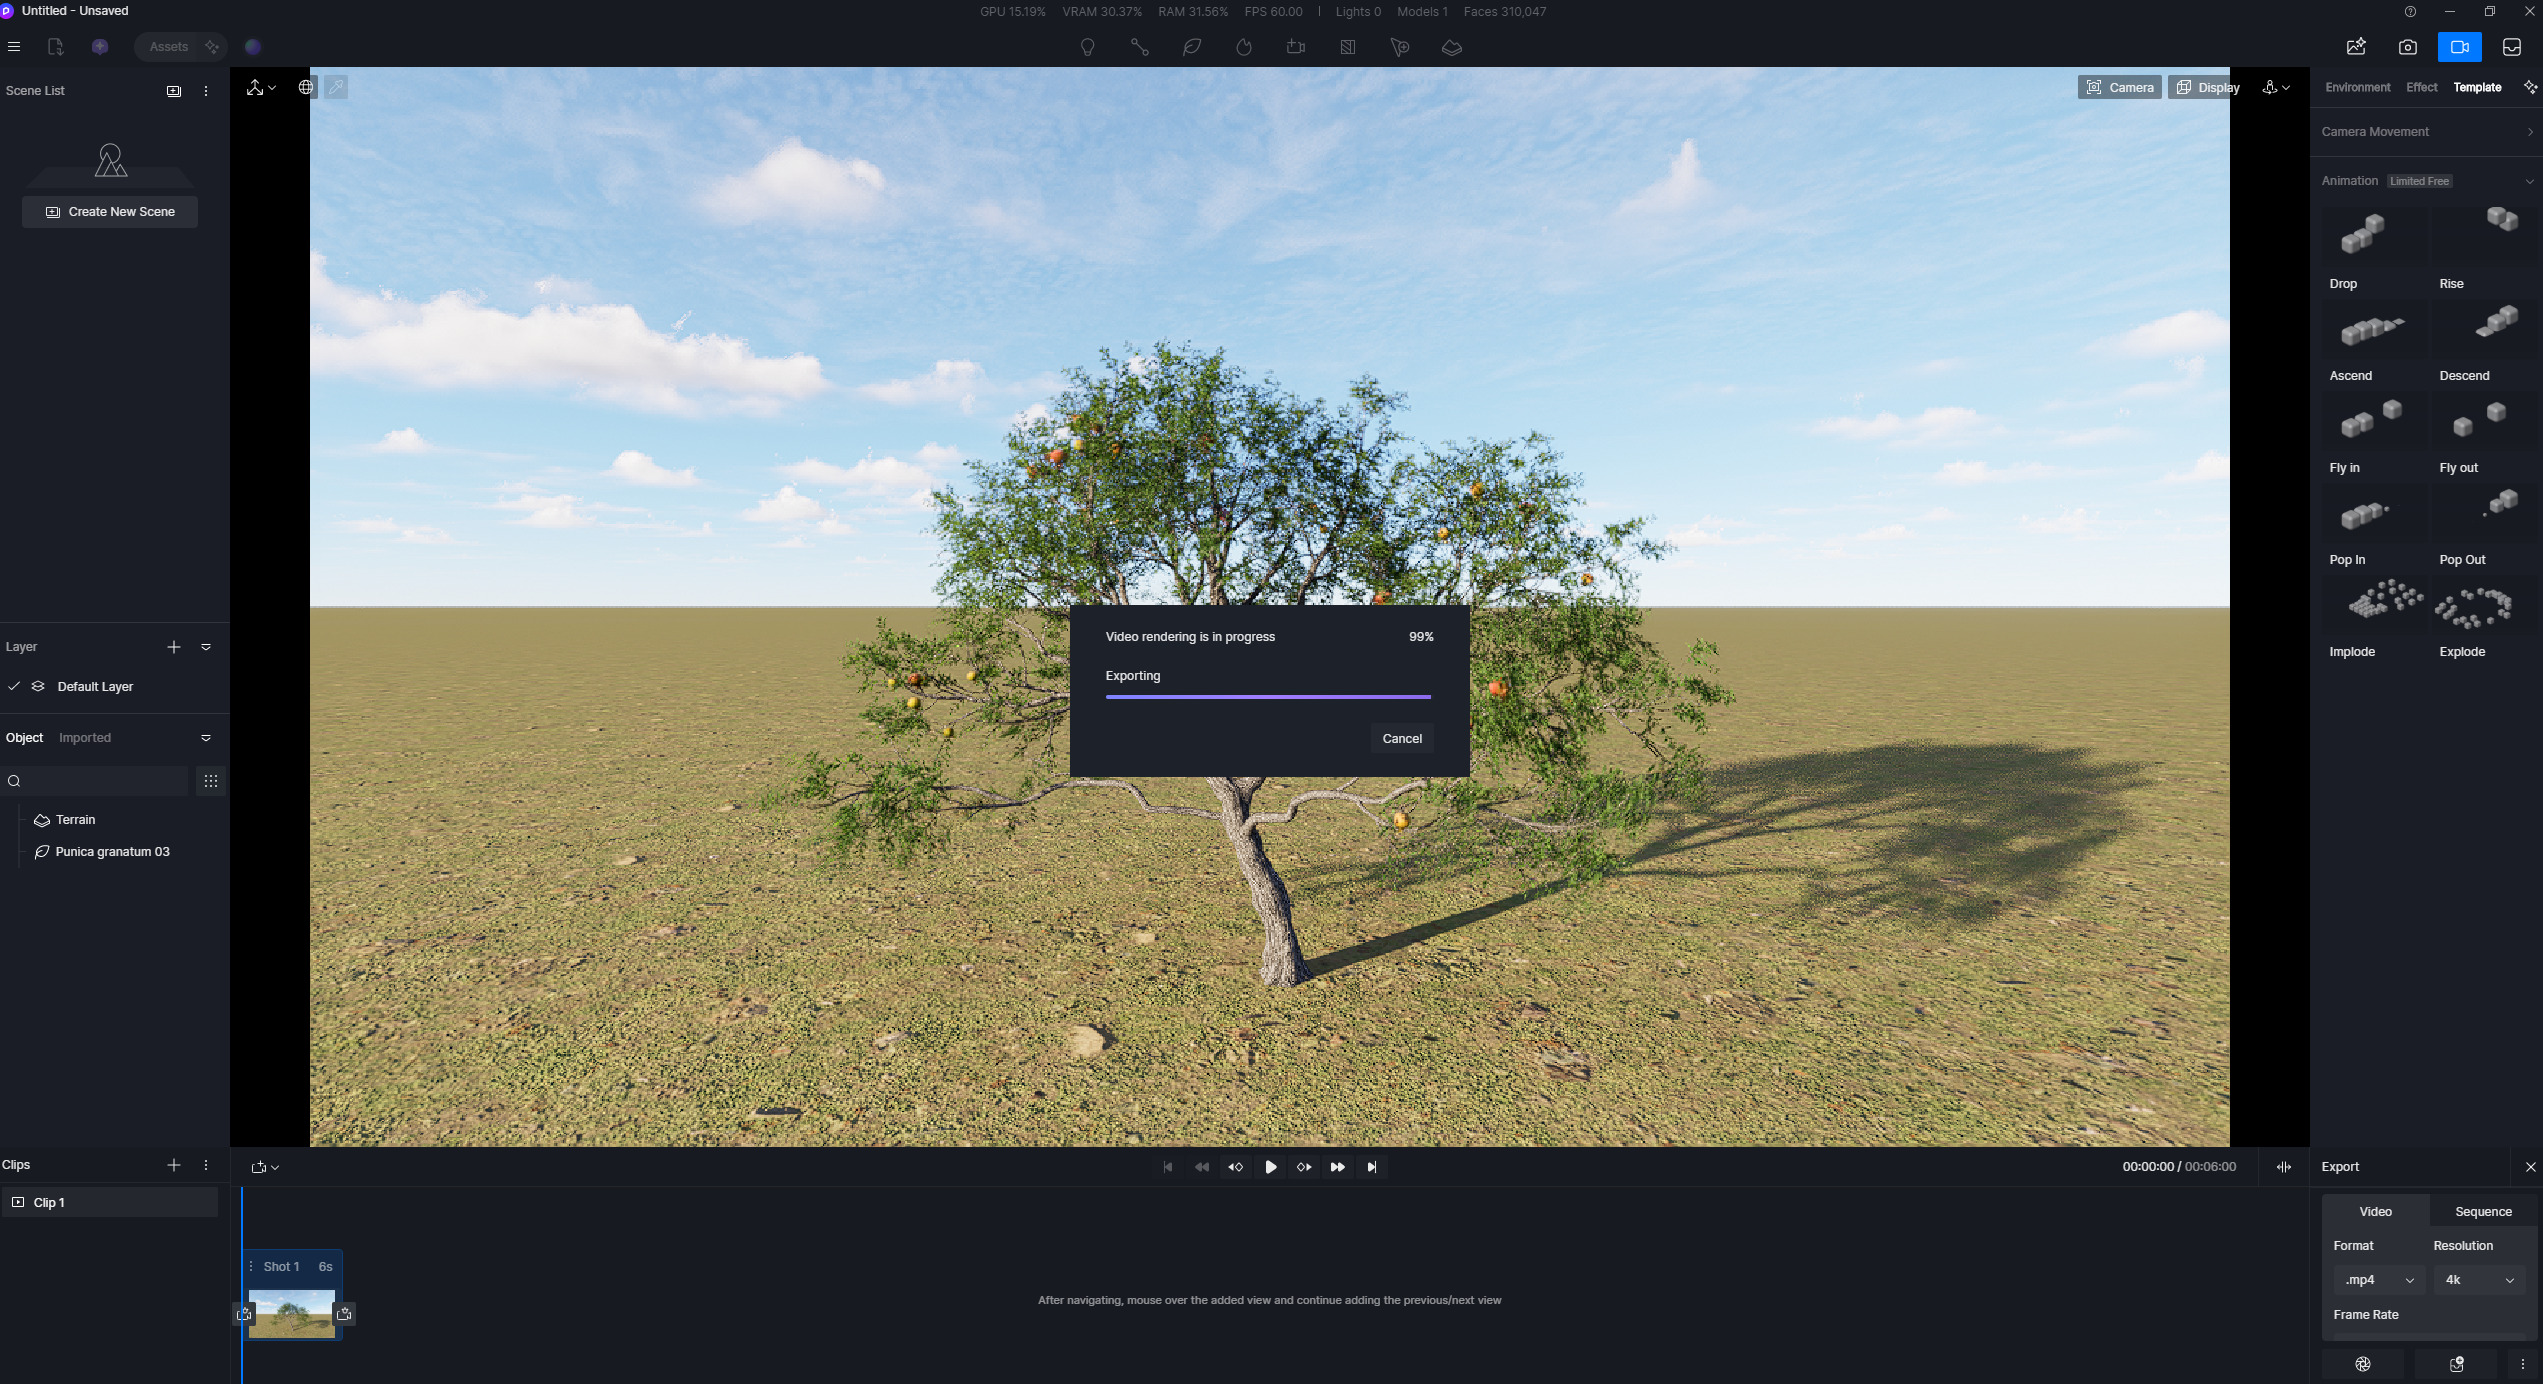Toggle the Display mode button
The image size is (2543, 1384).
tap(2208, 87)
